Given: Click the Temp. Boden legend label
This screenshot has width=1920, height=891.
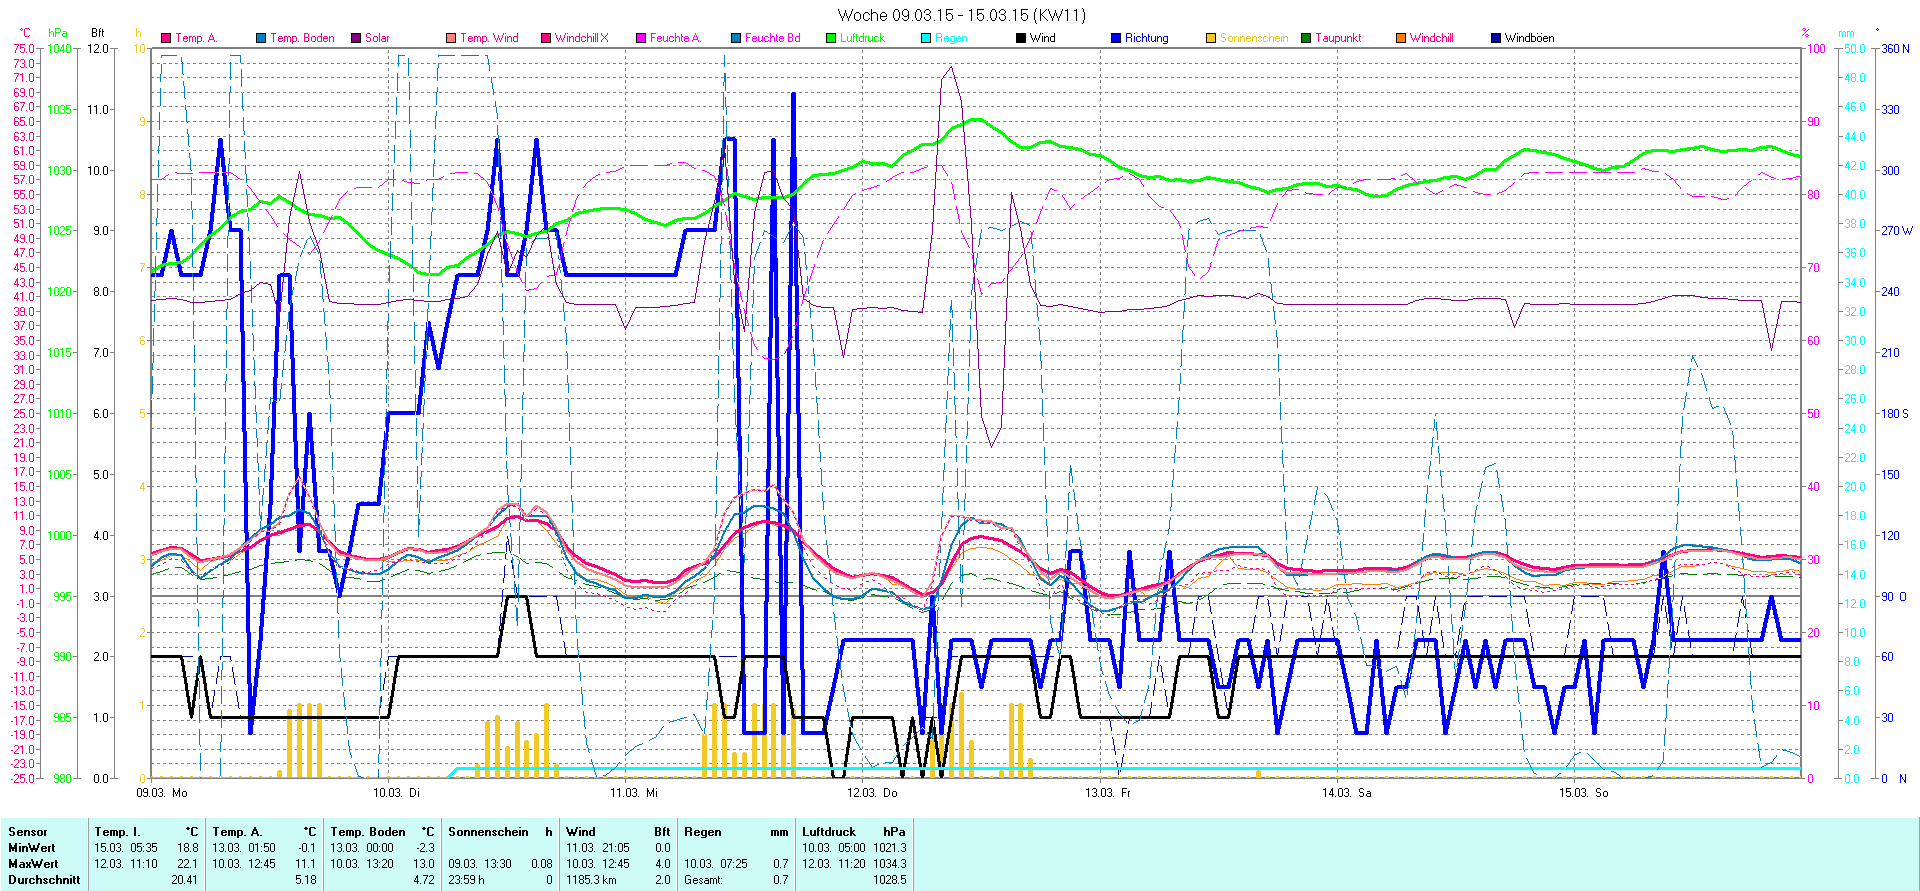Looking at the screenshot, I should point(302,38).
